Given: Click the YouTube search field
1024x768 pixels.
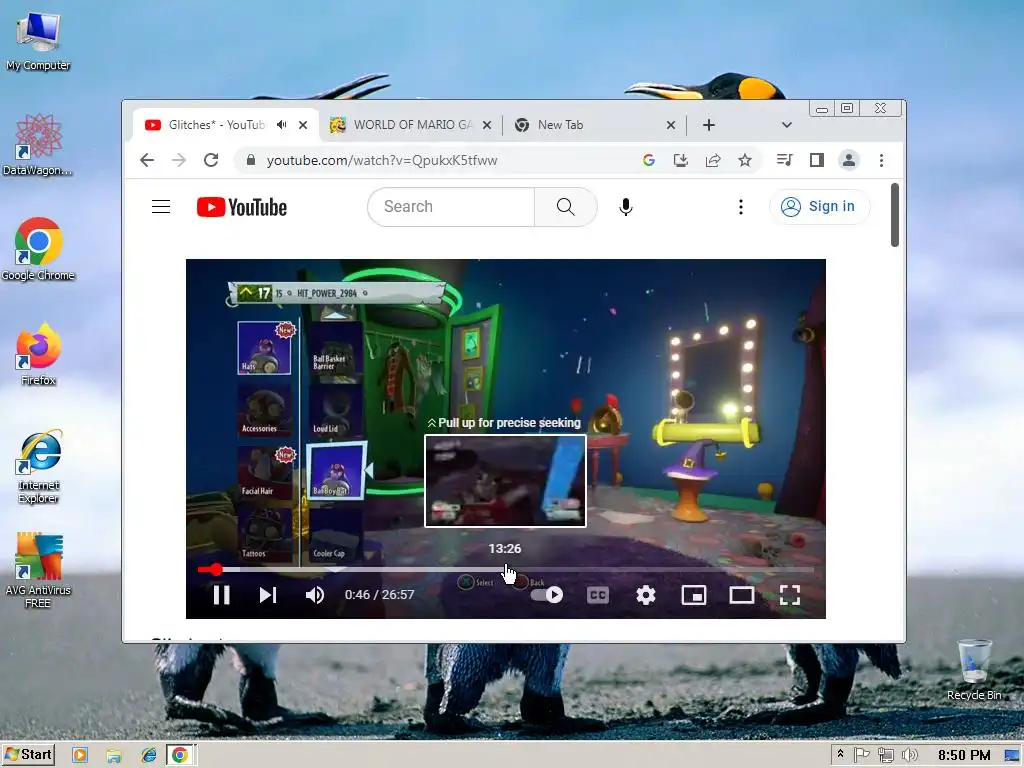Looking at the screenshot, I should 451,207.
